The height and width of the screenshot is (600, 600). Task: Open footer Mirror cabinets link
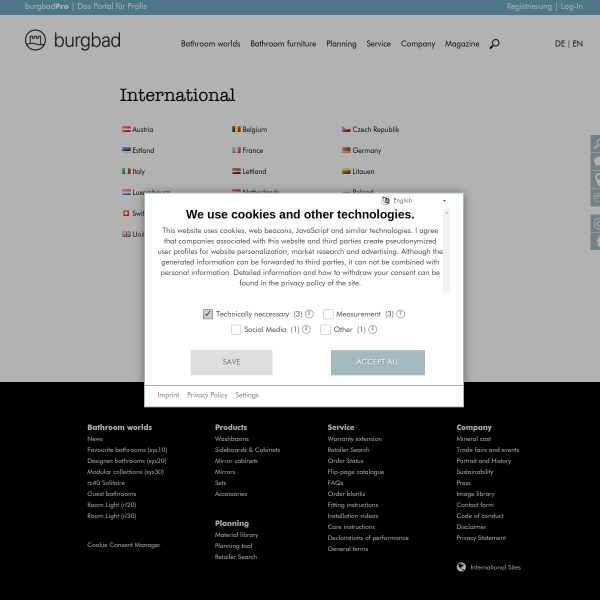pos(236,461)
